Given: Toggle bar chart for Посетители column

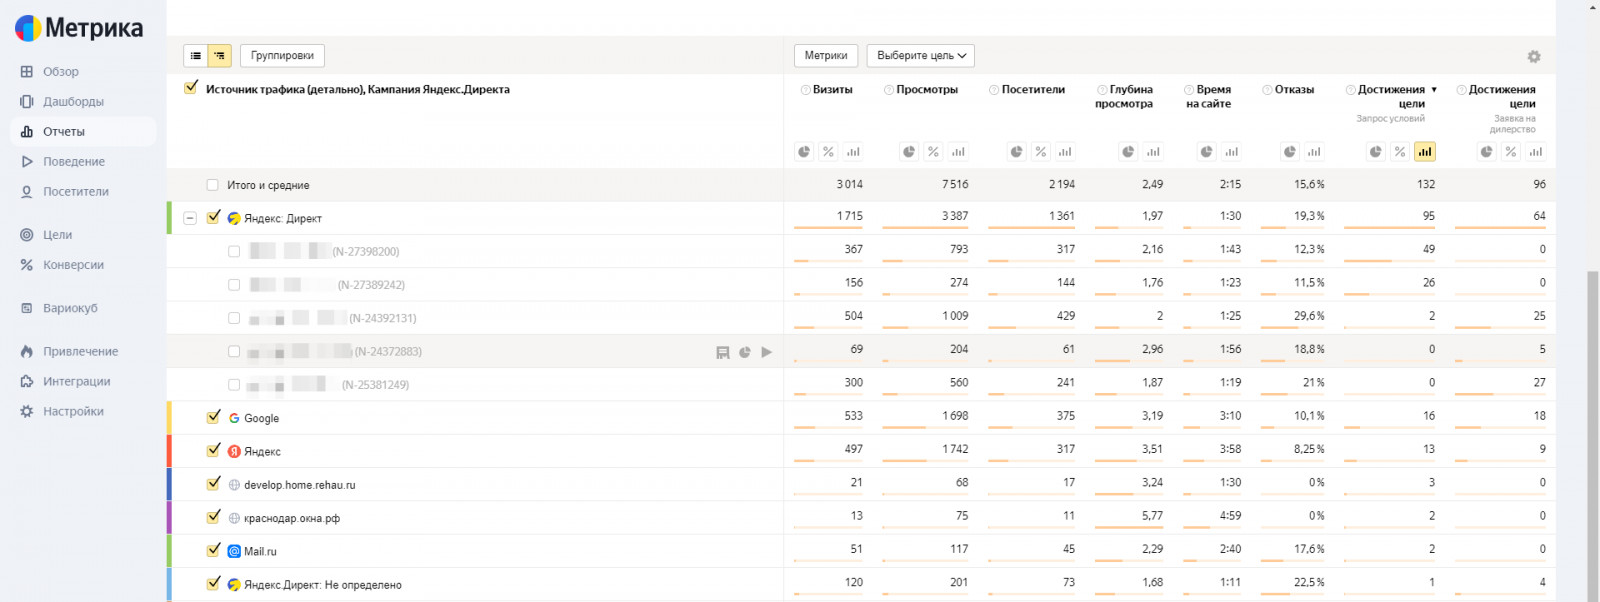Looking at the screenshot, I should point(1065,152).
